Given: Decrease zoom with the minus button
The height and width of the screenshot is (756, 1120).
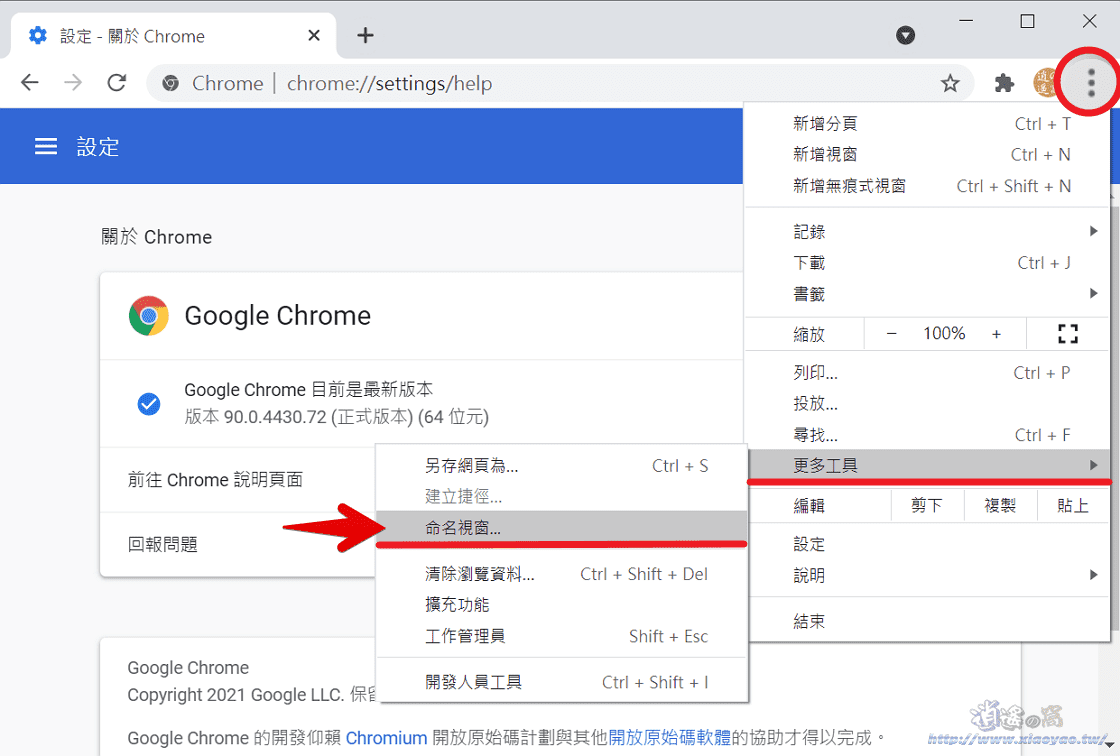Looking at the screenshot, I should tap(891, 334).
